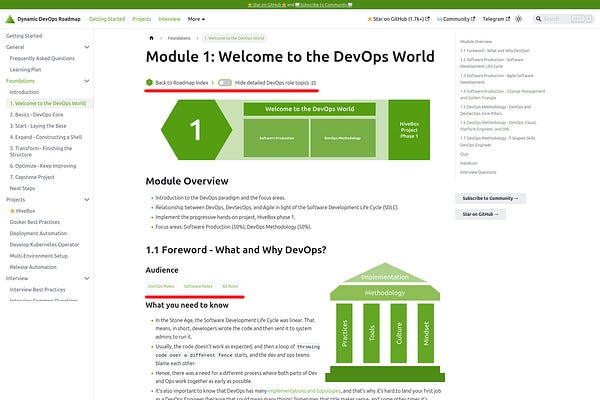The height and width of the screenshot is (400, 600).
Task: Open Docker Best Practices in sidebar
Action: (35, 222)
